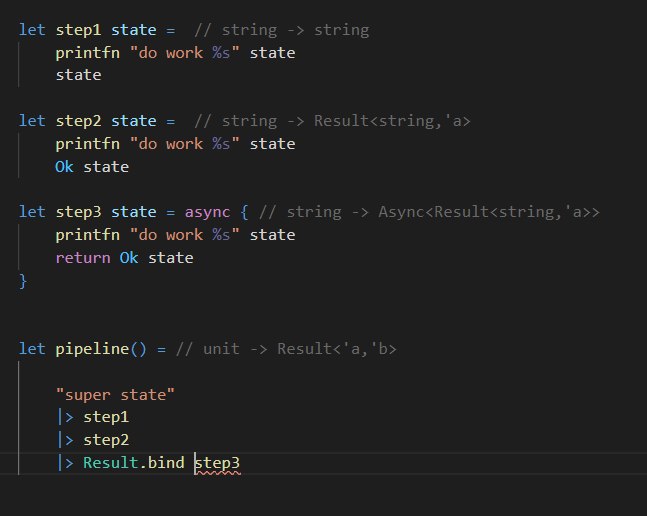Image resolution: width=647 pixels, height=516 pixels.
Task: Click the error-underlined 'step3' at the end
Action: [x=217, y=463]
